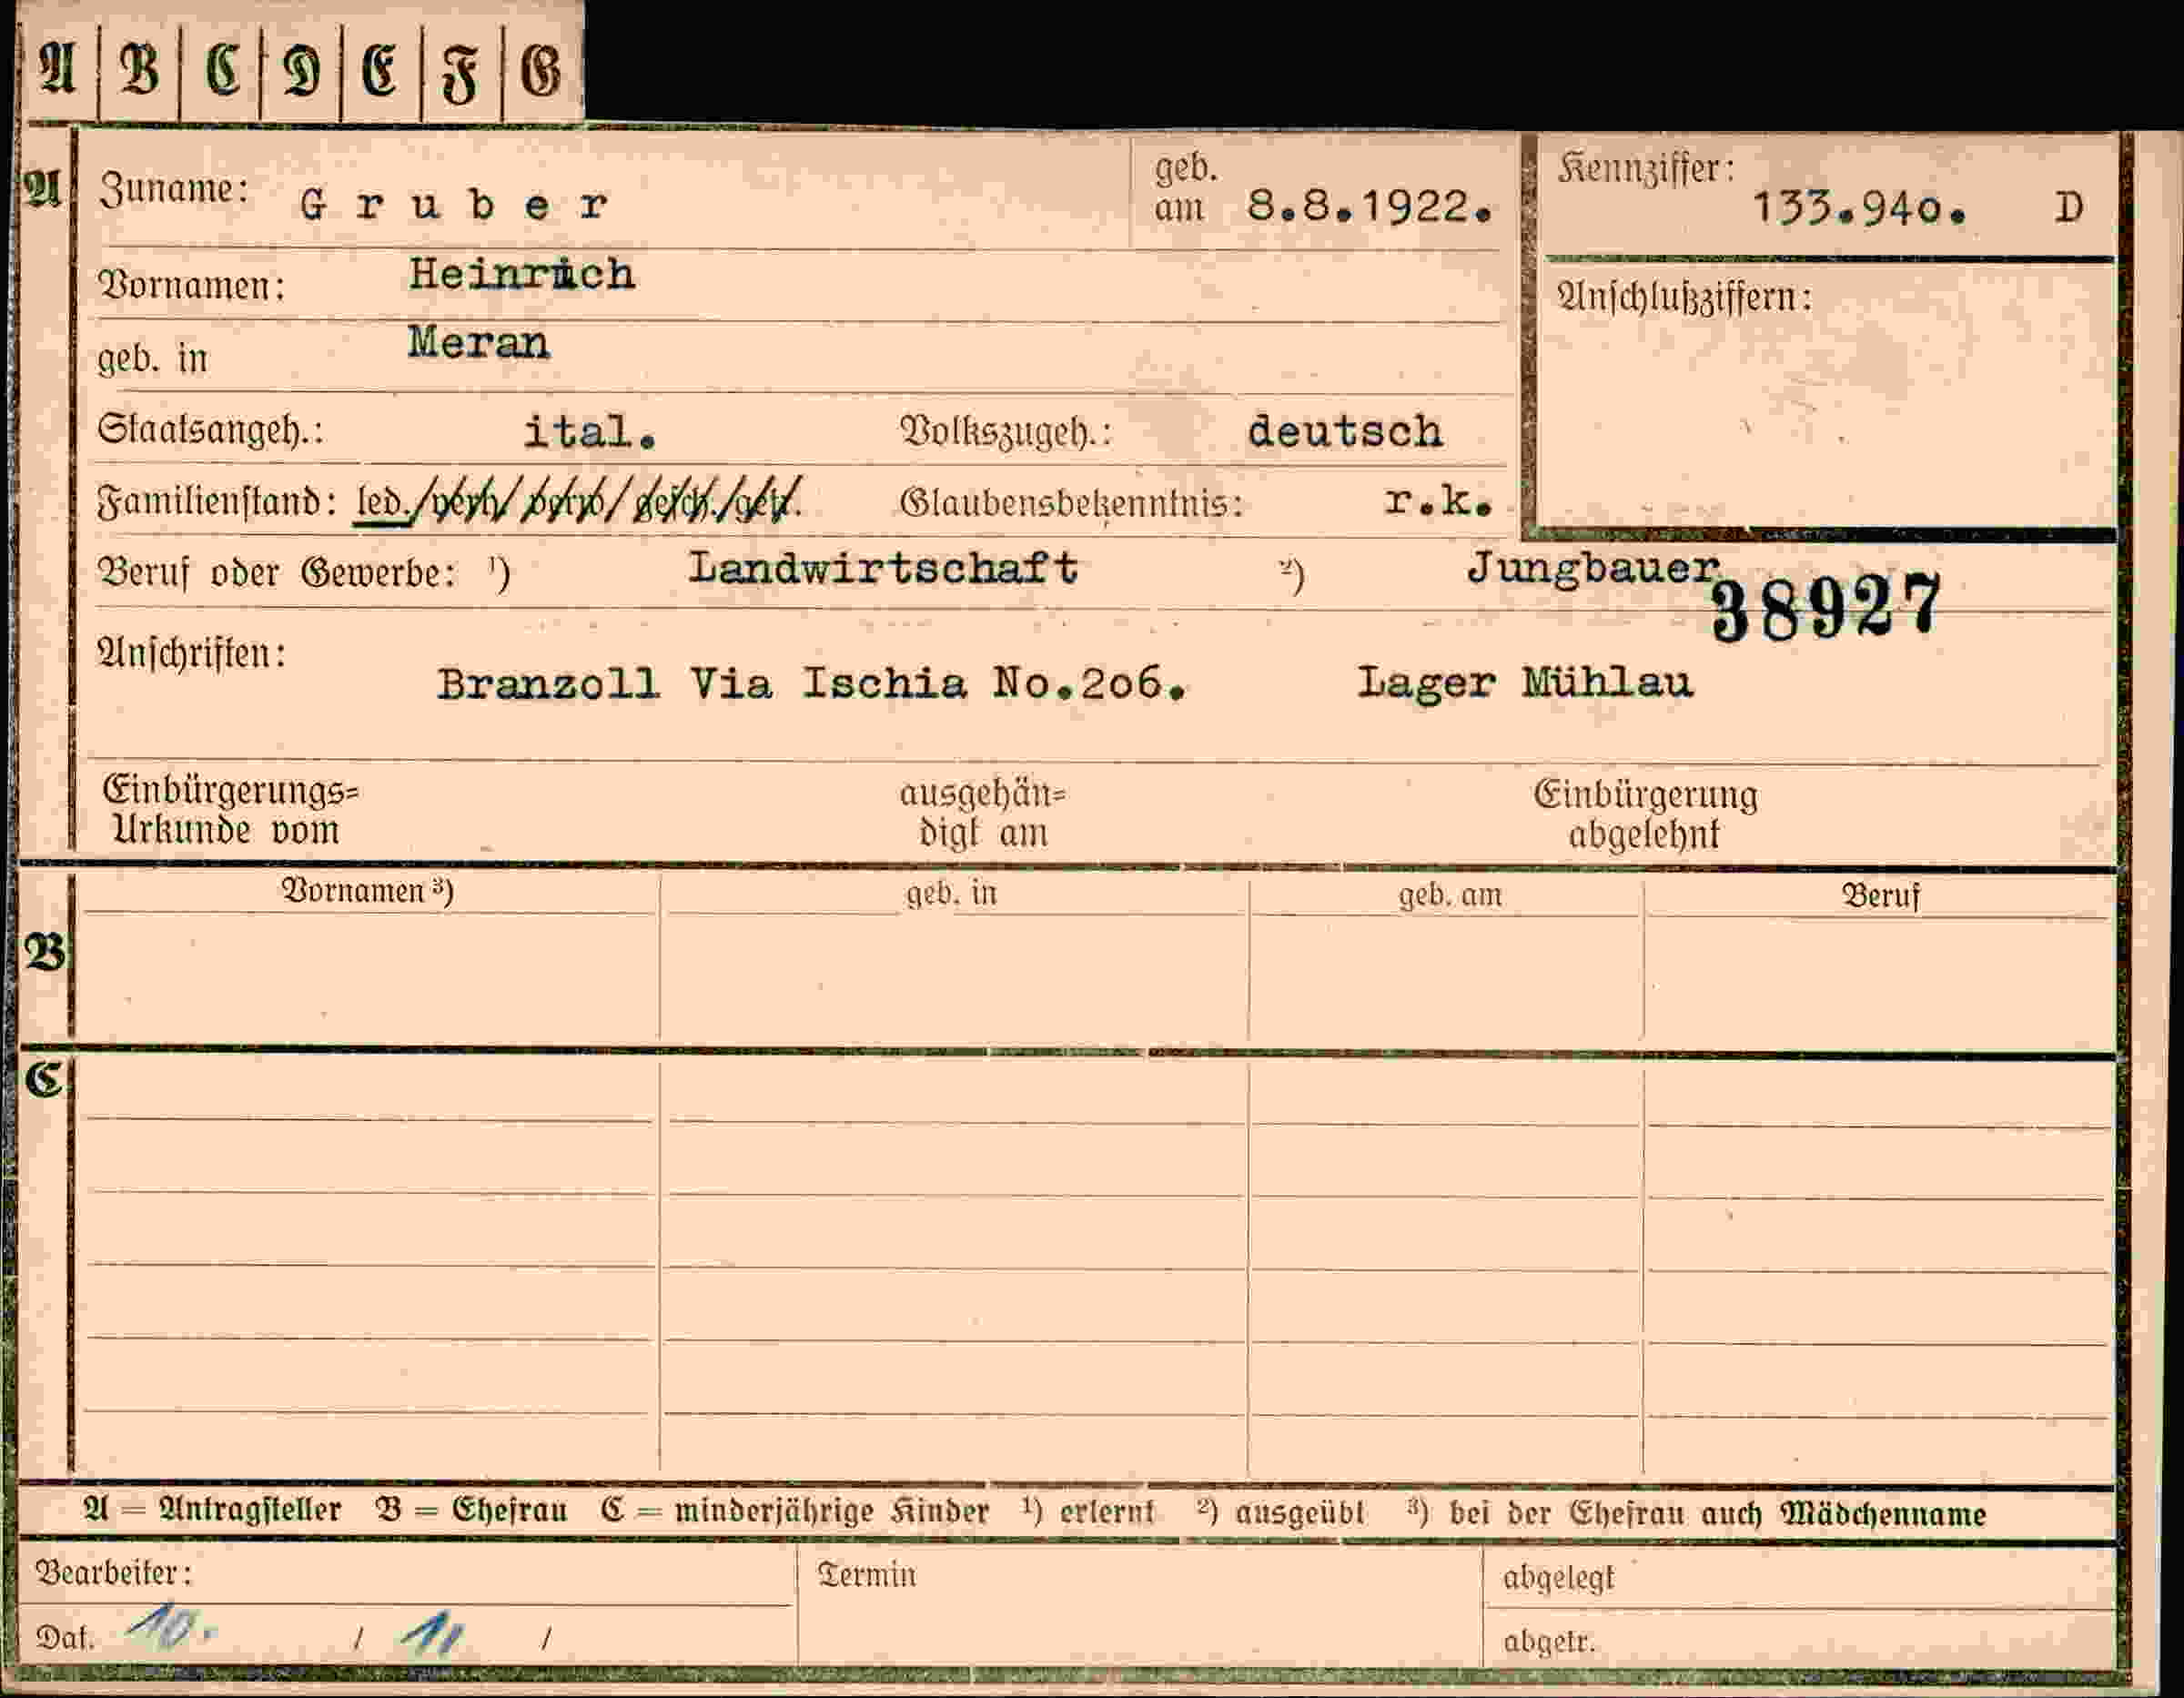Click the legend entry 'A = Antragsteller'
Image resolution: width=2184 pixels, height=1698 pixels.
tap(212, 1510)
